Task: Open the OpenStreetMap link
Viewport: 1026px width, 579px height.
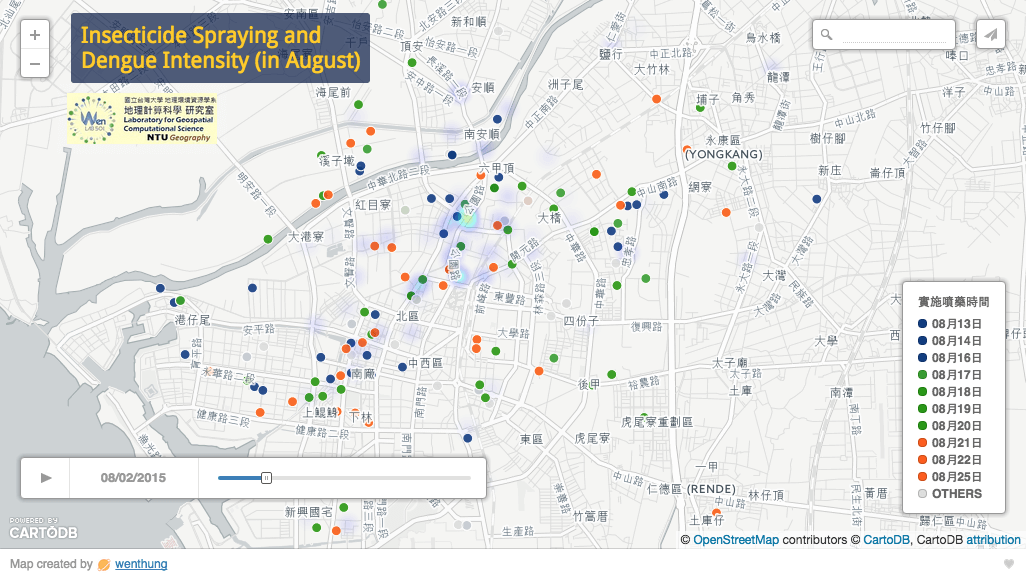Action: coord(736,540)
